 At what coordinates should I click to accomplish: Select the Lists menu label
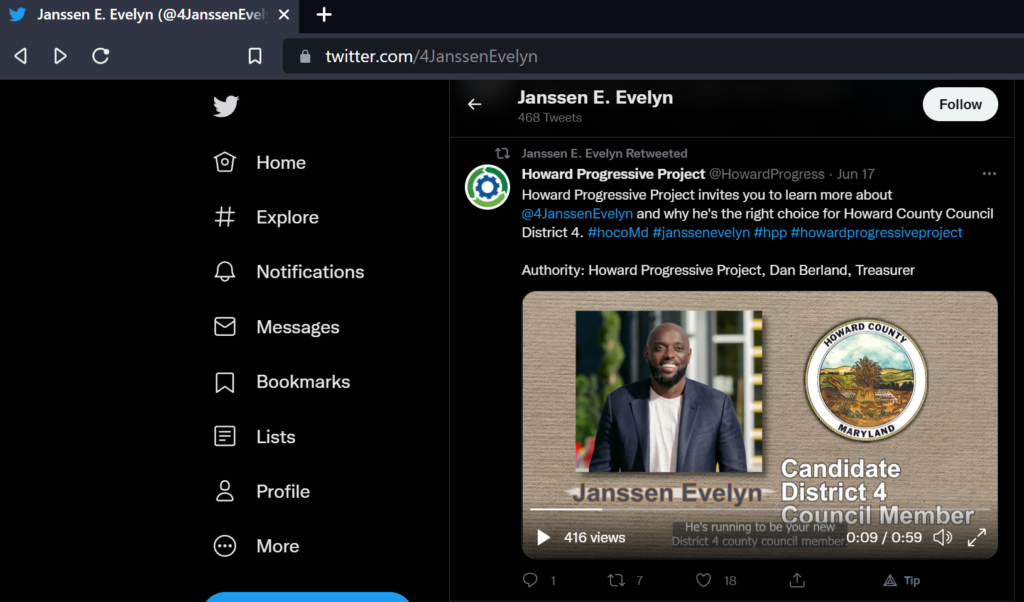click(x=276, y=437)
